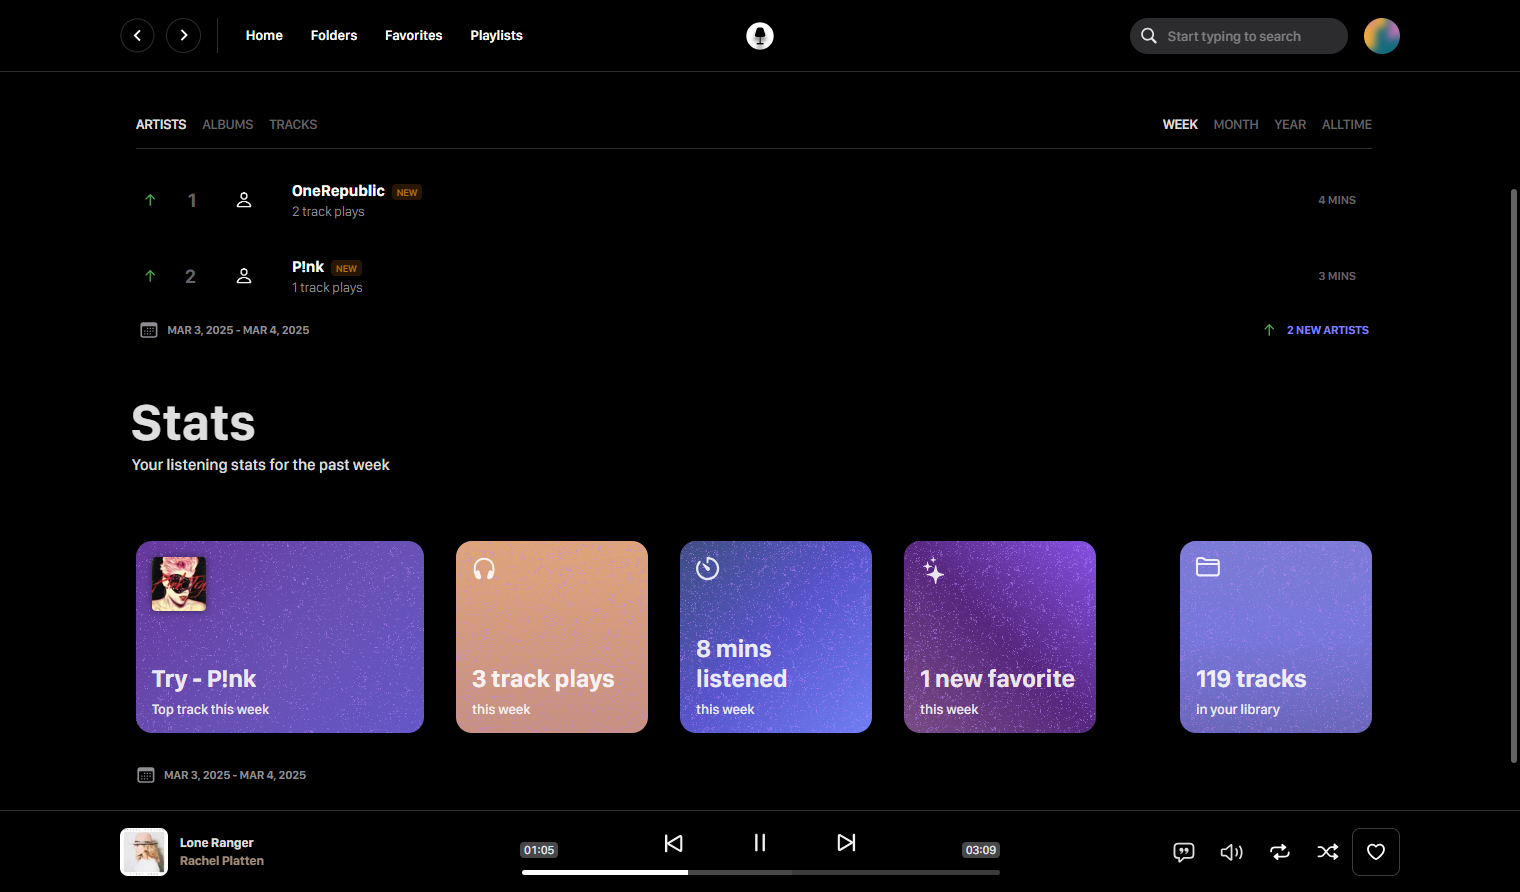This screenshot has height=892, width=1520.
Task: Select the Alltime time range
Action: point(1347,124)
